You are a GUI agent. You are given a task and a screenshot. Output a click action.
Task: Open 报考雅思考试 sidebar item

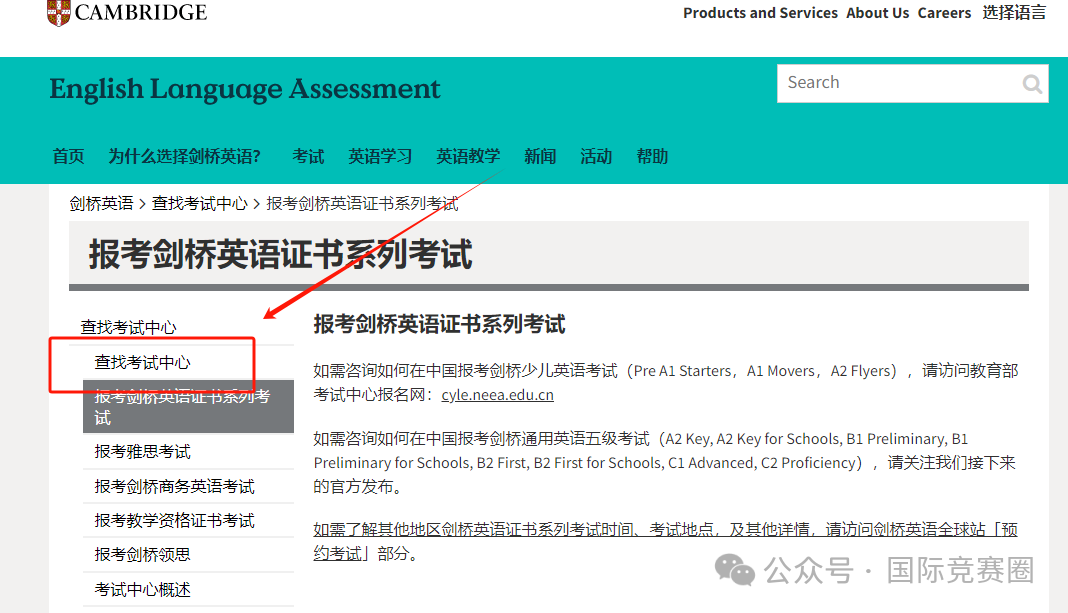[x=142, y=452]
